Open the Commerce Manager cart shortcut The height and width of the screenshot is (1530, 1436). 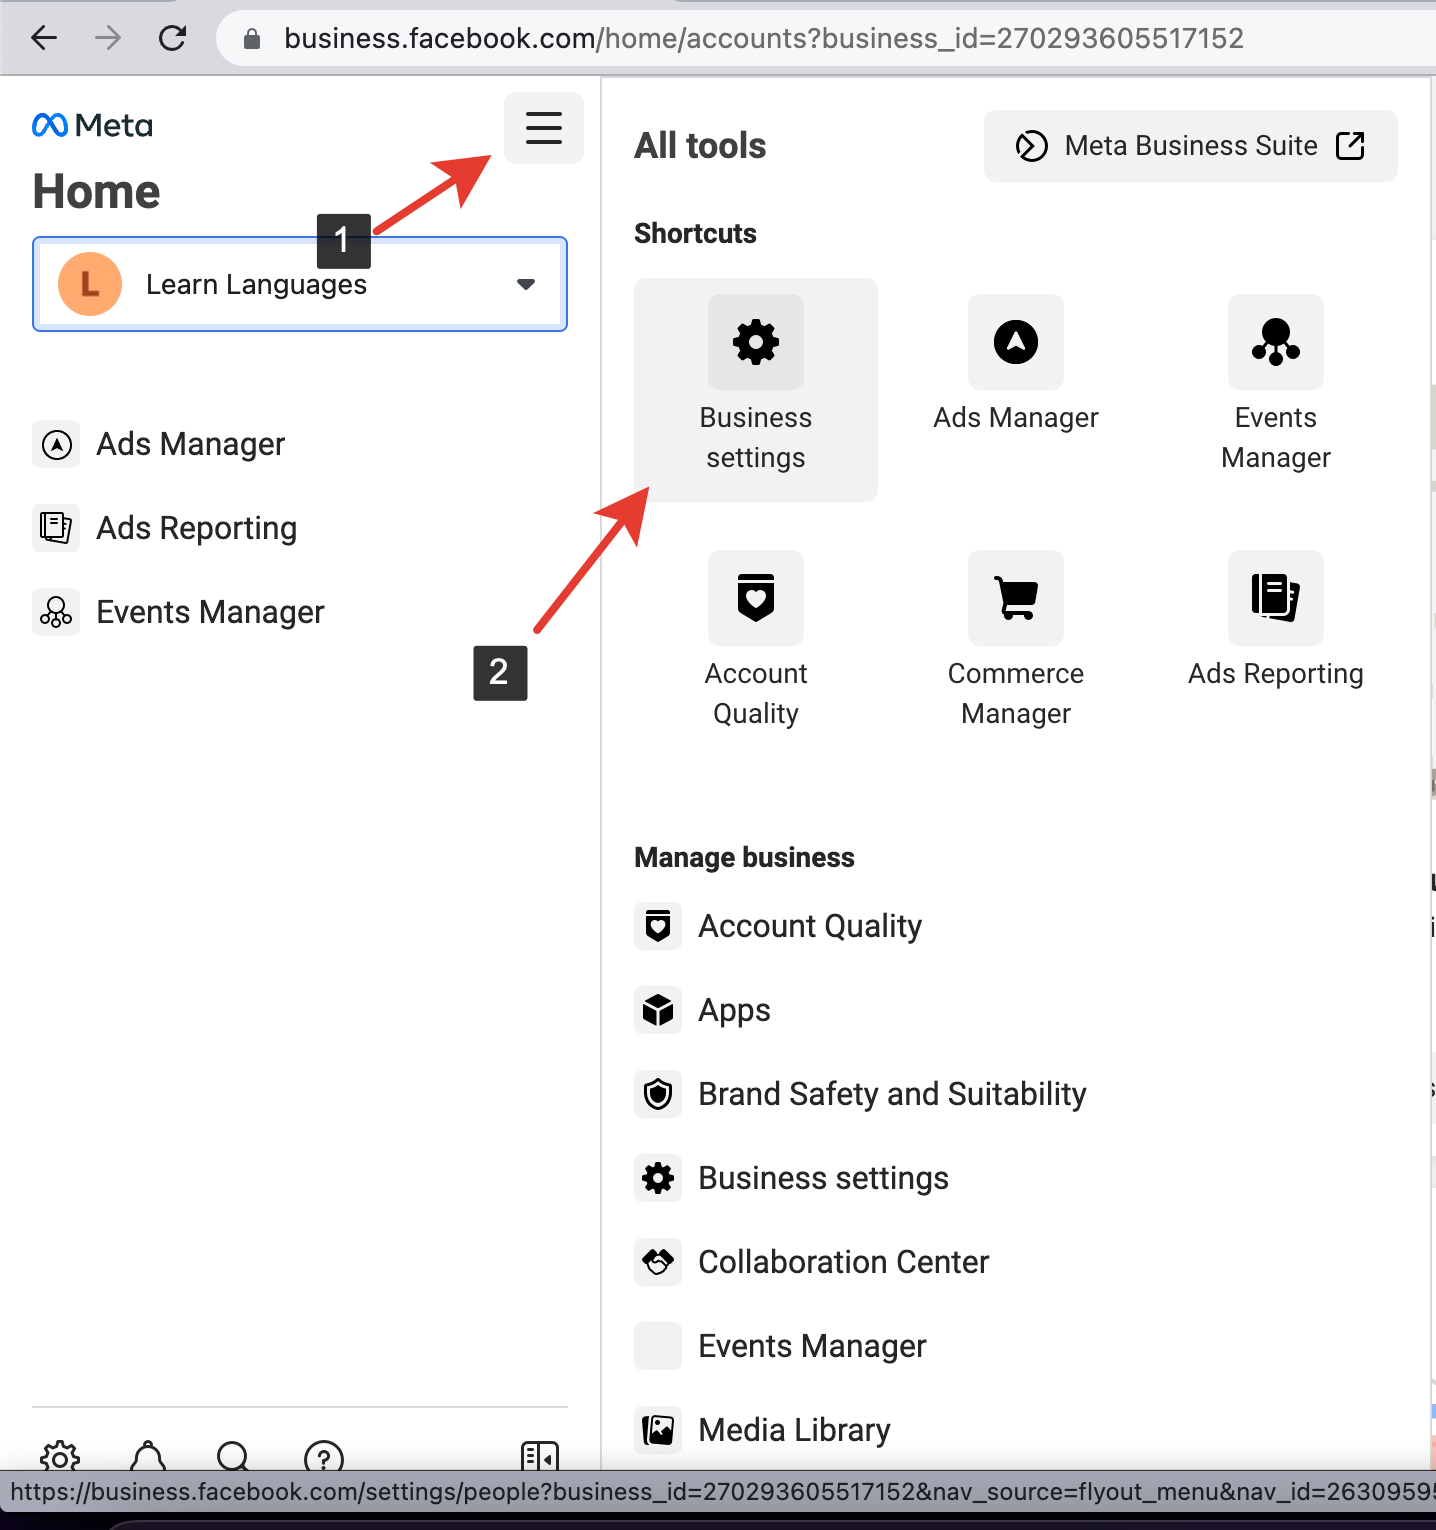tap(1015, 599)
